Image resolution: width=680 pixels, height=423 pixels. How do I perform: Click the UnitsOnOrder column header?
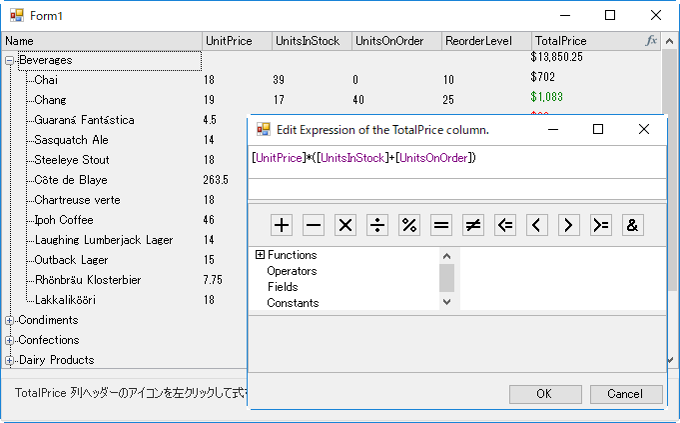[x=396, y=41]
